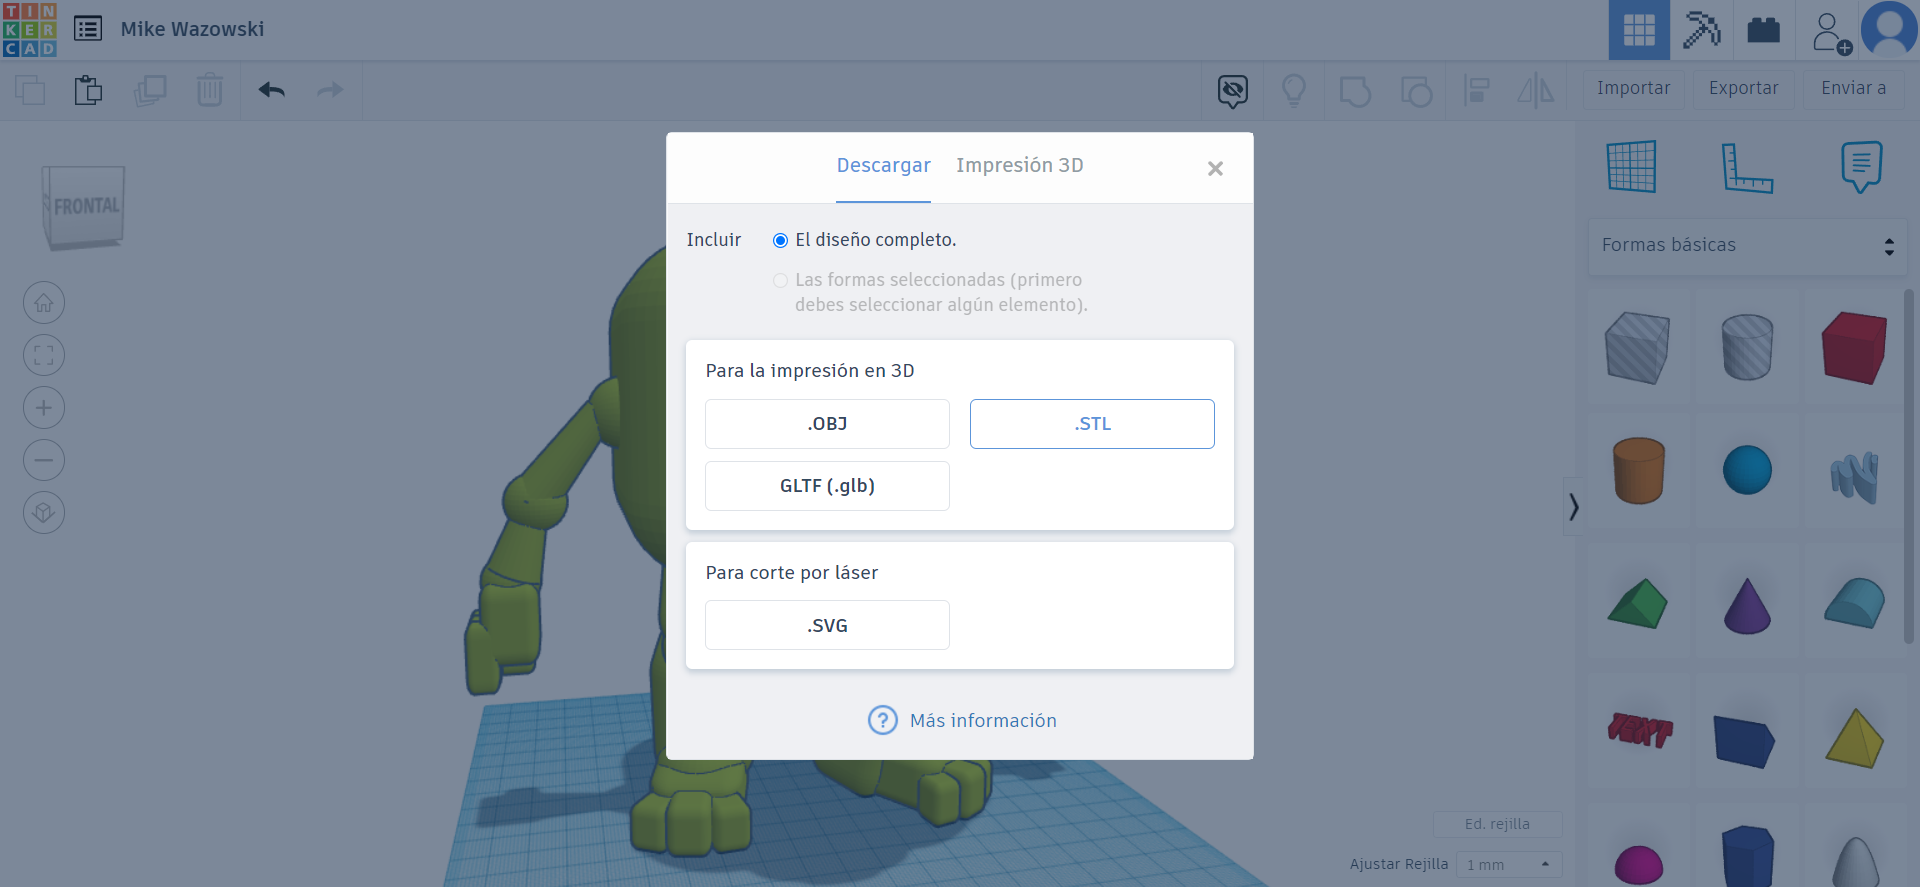Select the Workplane tool icon
1920x887 pixels.
1632,166
